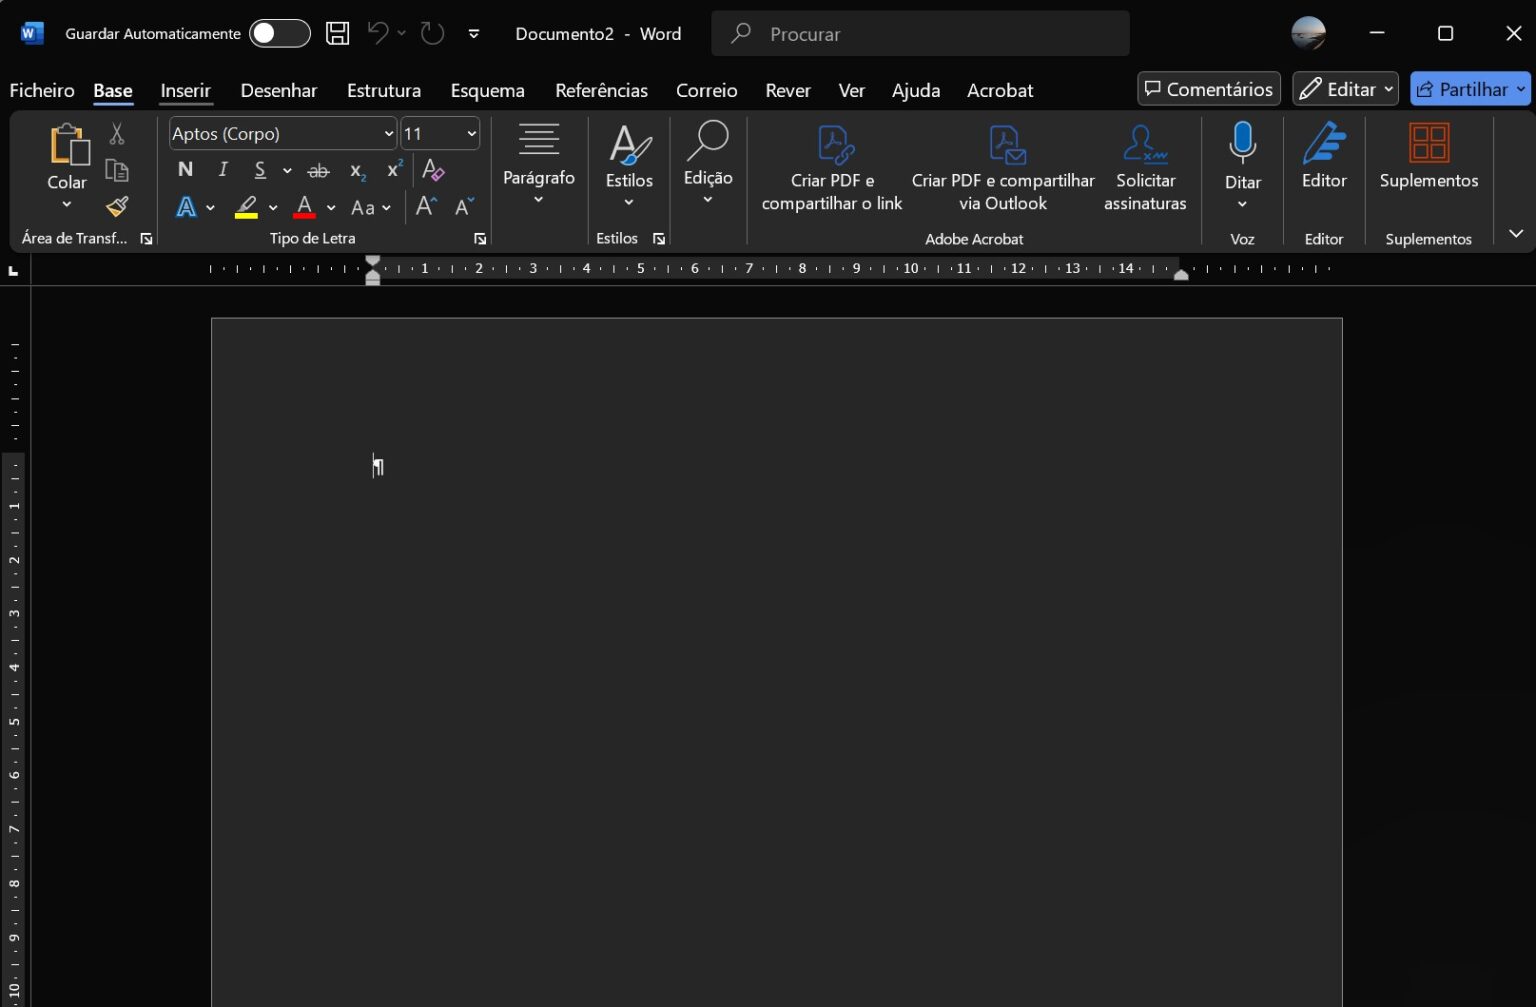This screenshot has width=1536, height=1007.
Task: Open the font name dropdown
Action: [388, 134]
